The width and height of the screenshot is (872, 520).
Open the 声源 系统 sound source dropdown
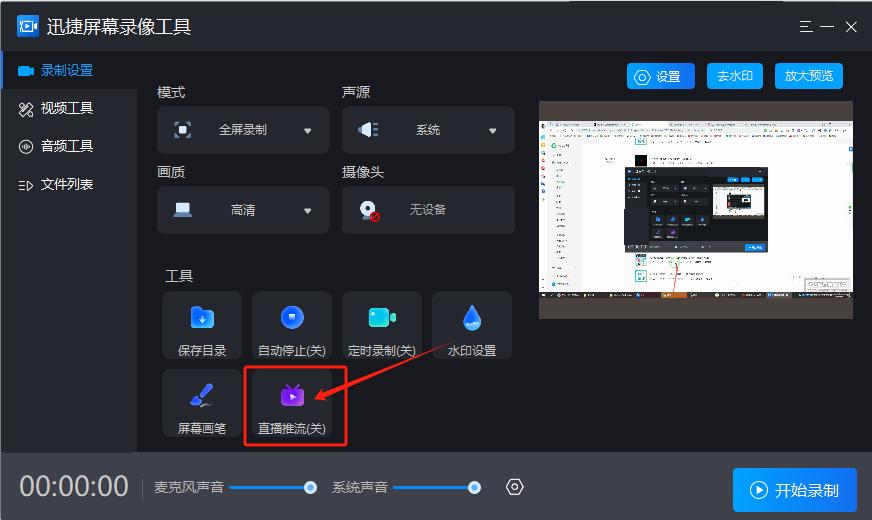coord(428,130)
